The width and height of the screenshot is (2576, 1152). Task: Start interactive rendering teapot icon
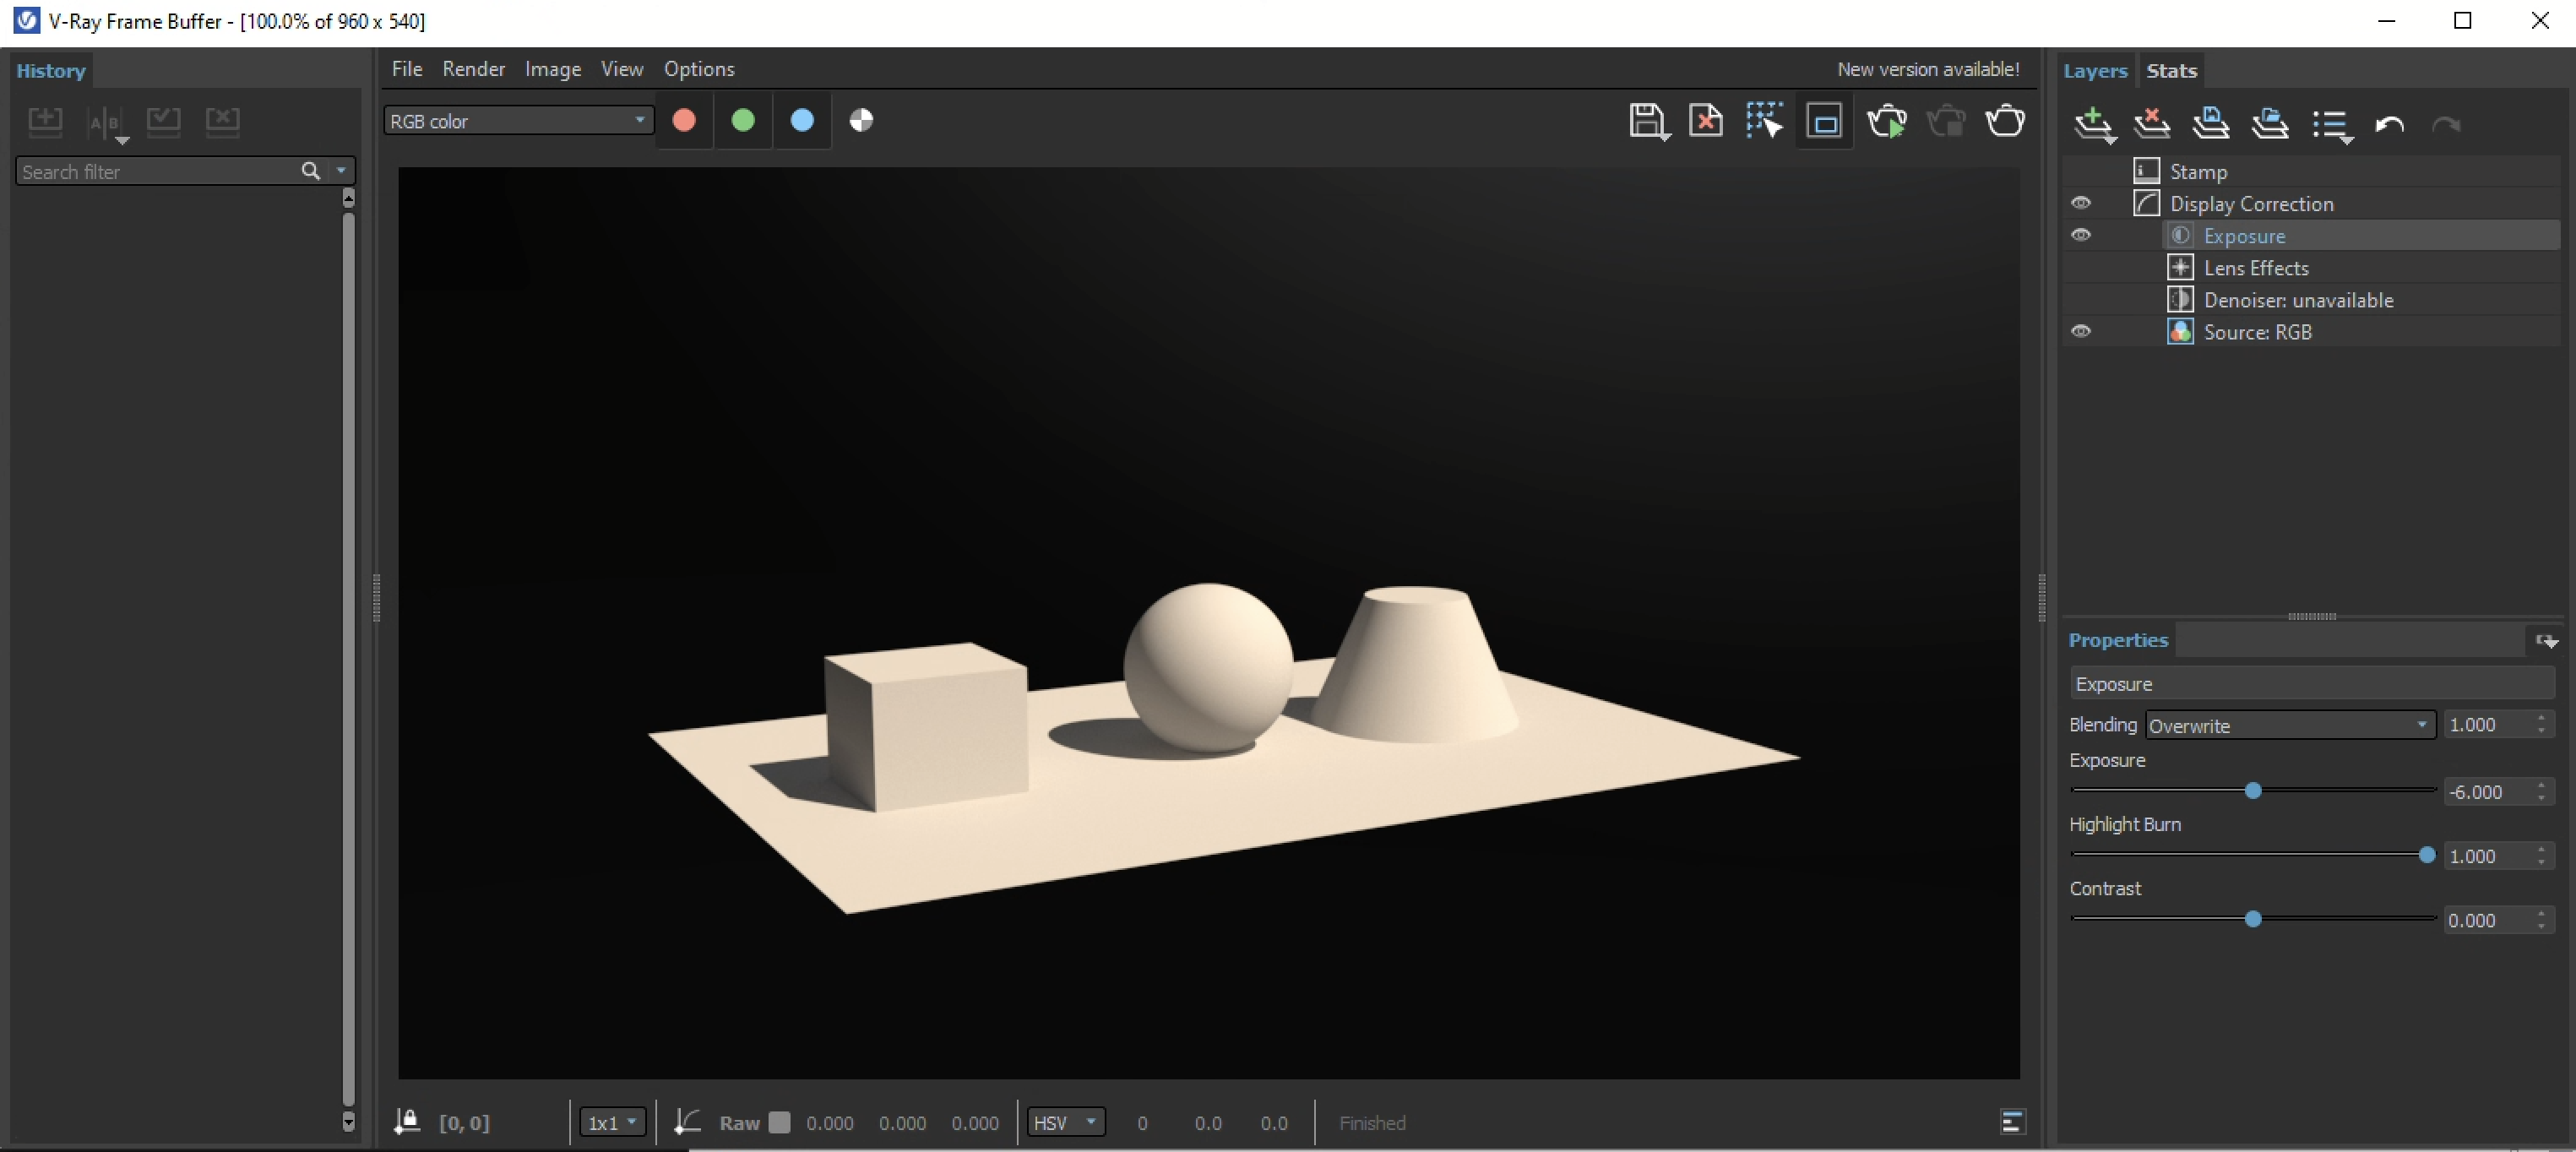click(x=1886, y=121)
